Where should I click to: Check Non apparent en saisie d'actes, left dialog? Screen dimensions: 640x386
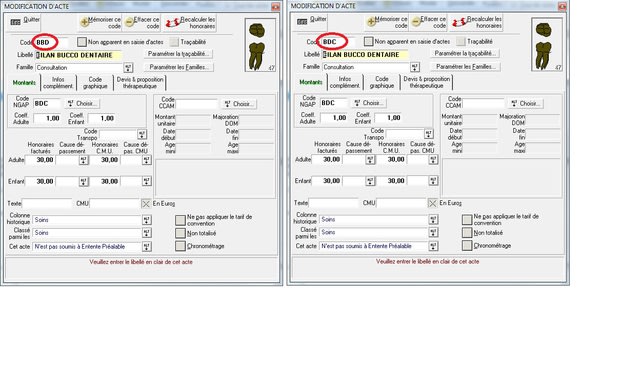click(82, 42)
